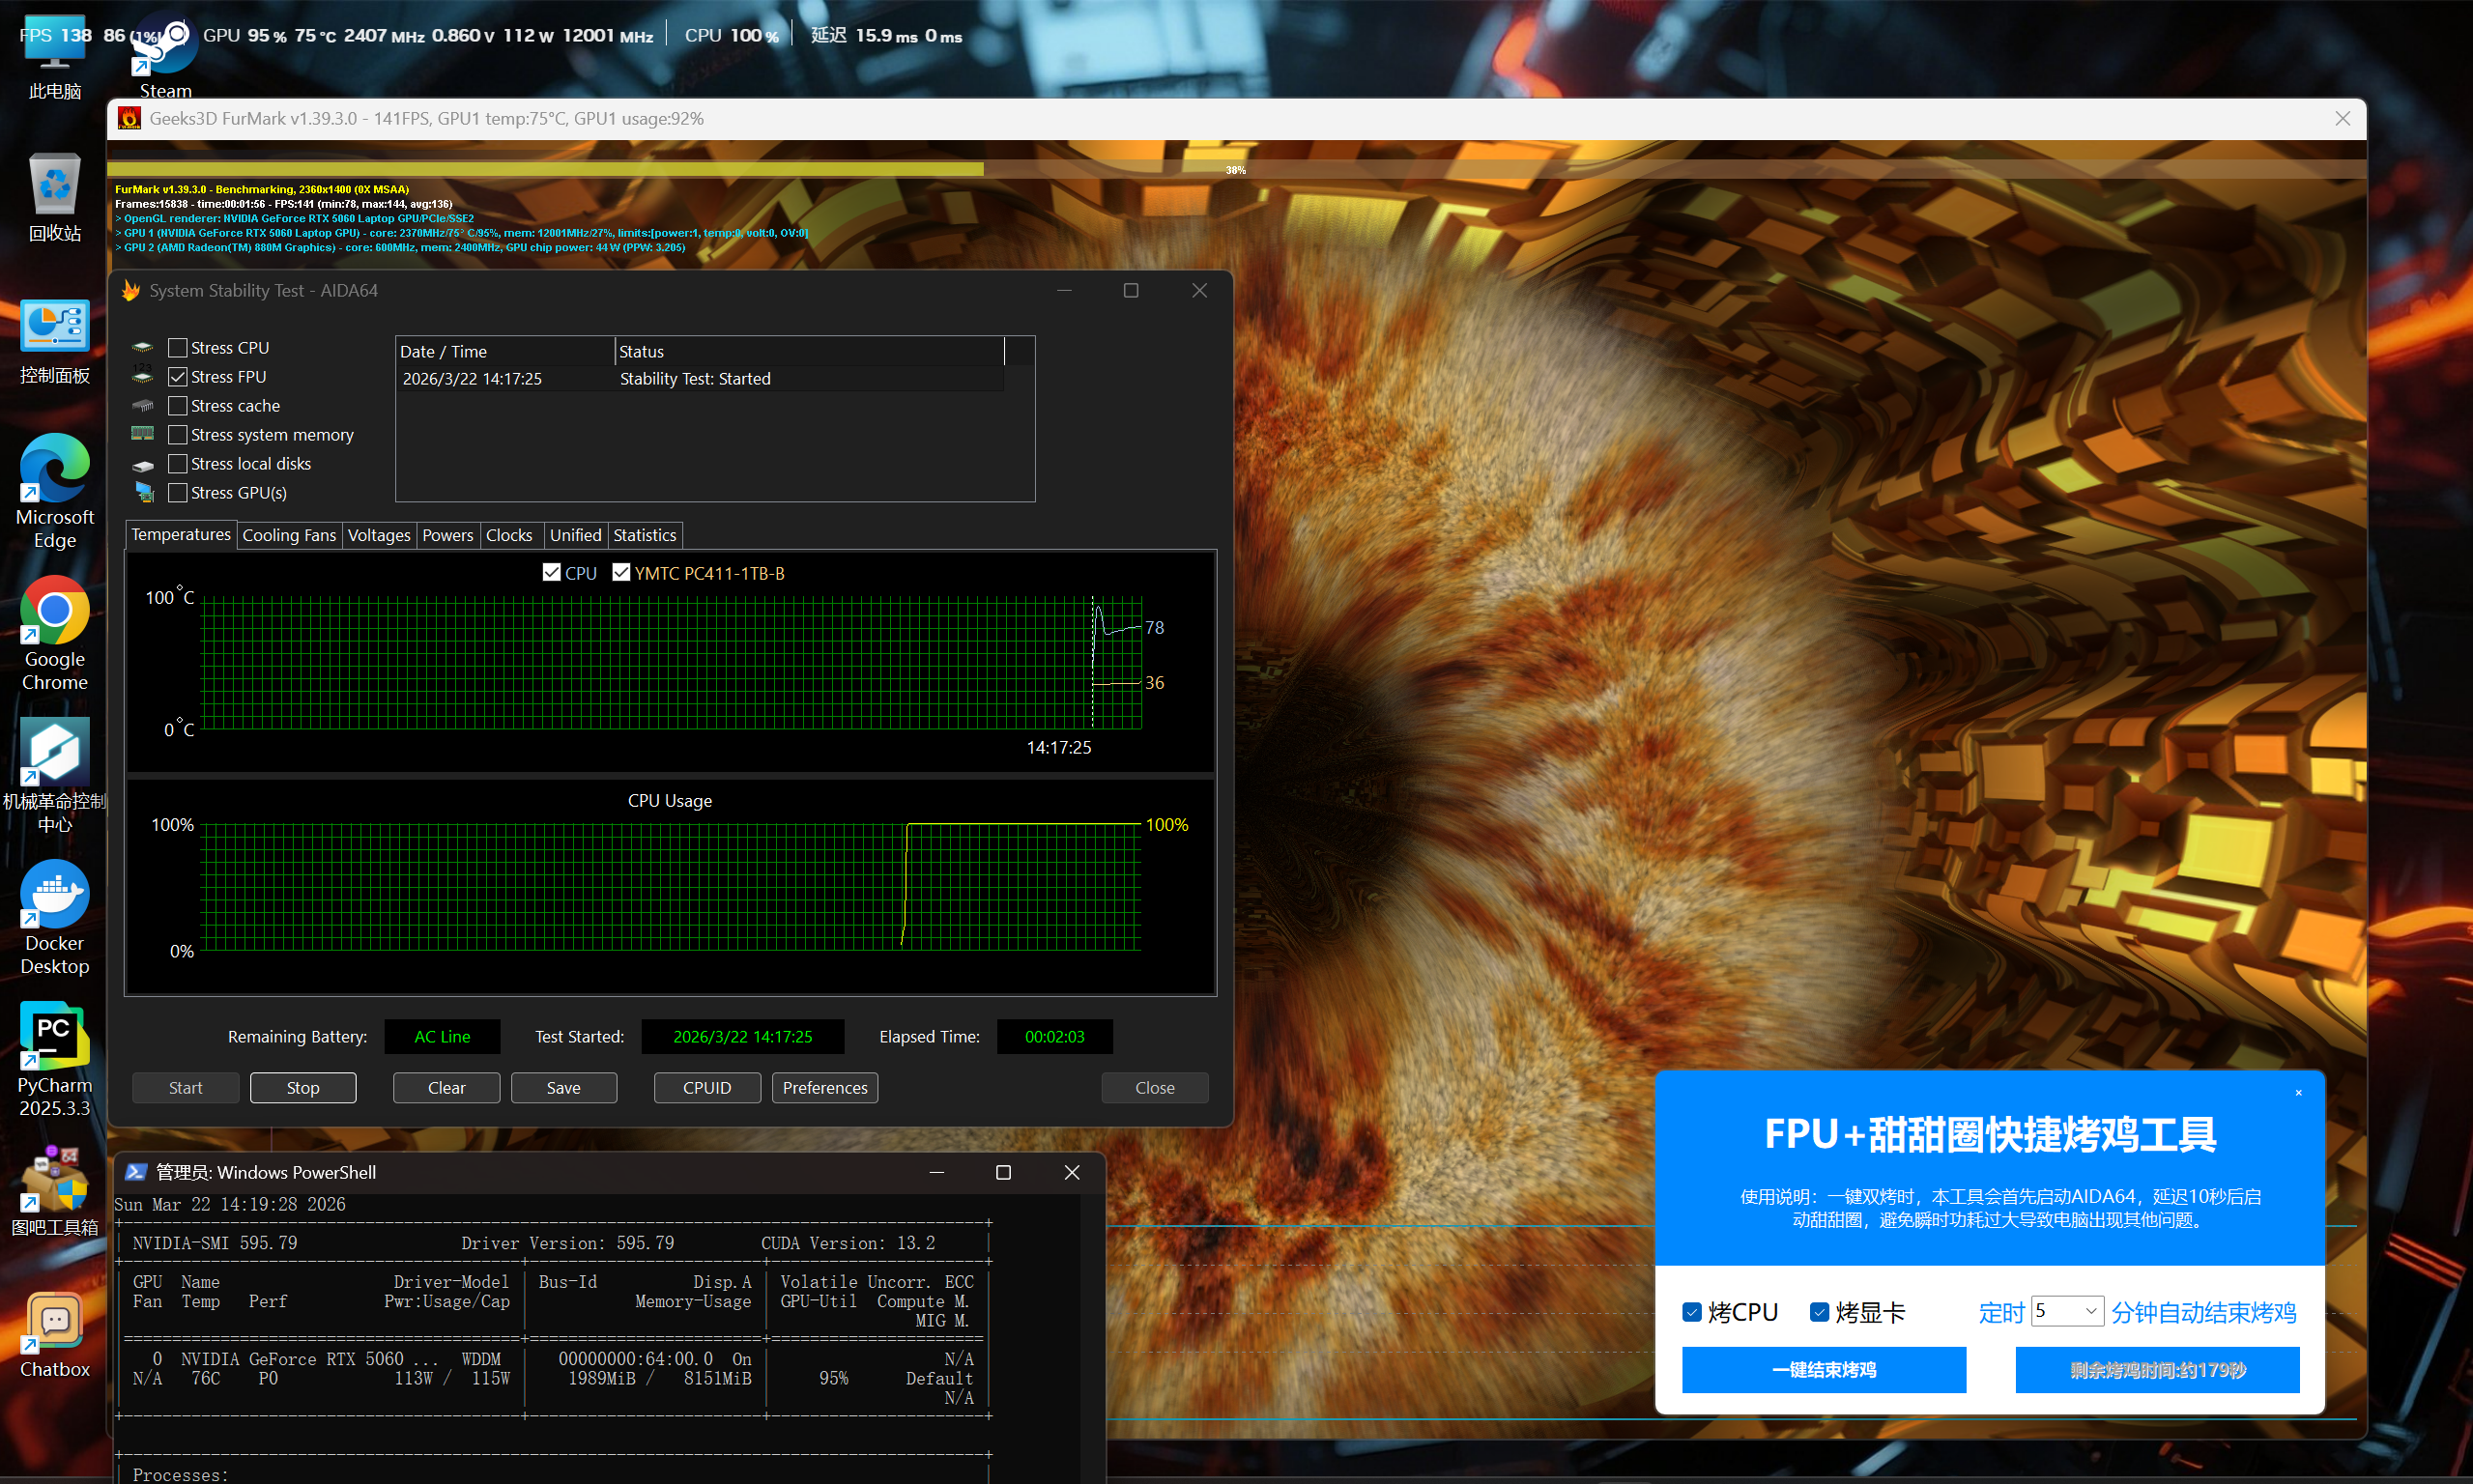This screenshot has height=1484, width=2473.
Task: Enable the Stress GPU(s) checkbox
Action: (177, 493)
